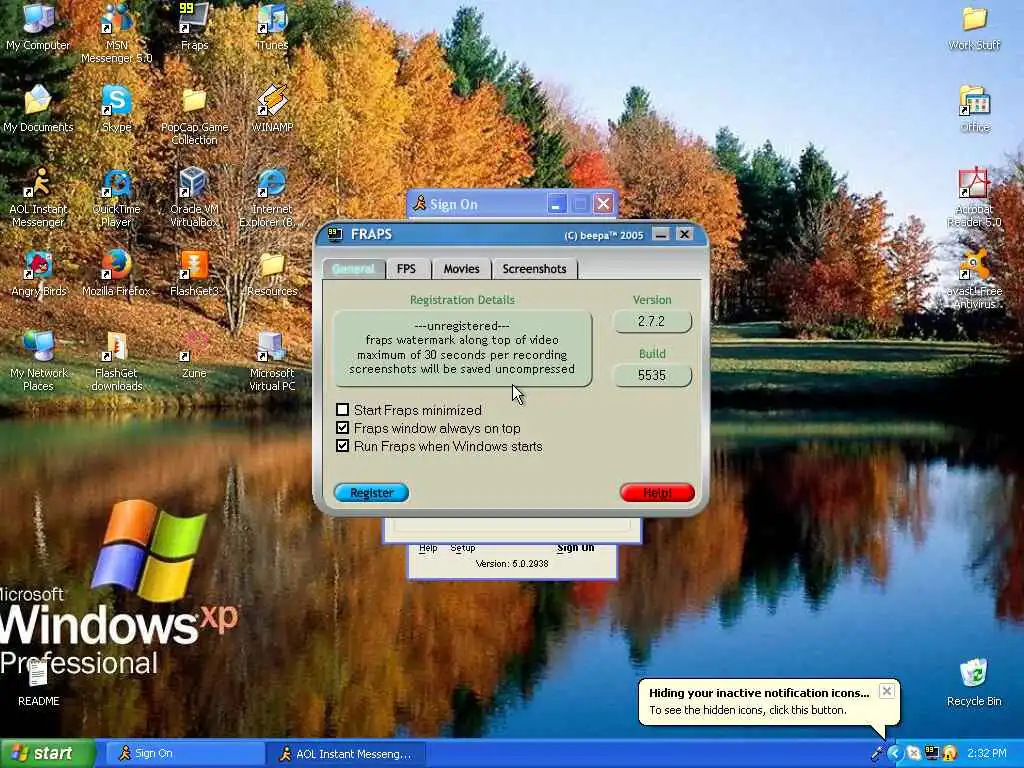Click the FRAPS title bar icon
This screenshot has height=768, width=1024.
coord(334,234)
